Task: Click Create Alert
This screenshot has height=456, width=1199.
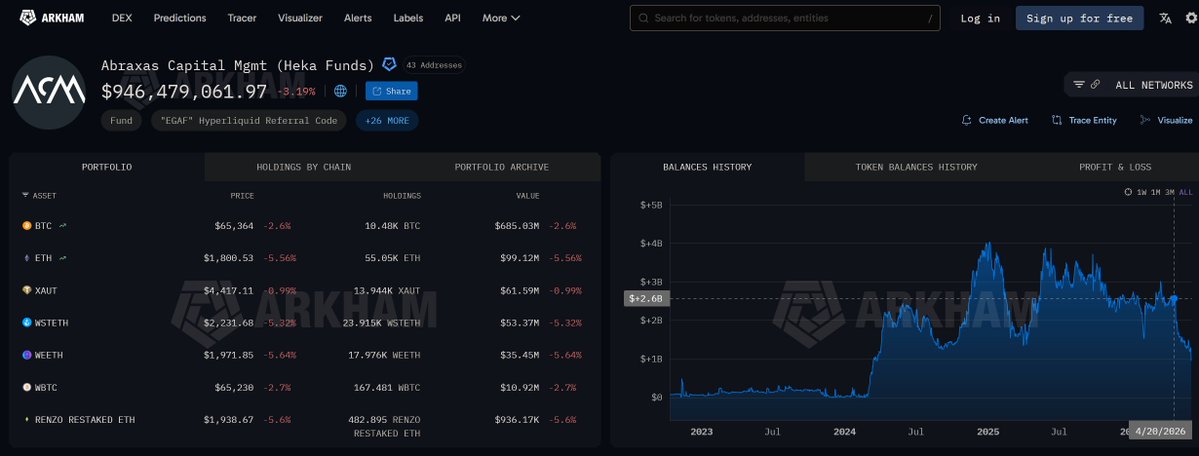Action: (995, 120)
